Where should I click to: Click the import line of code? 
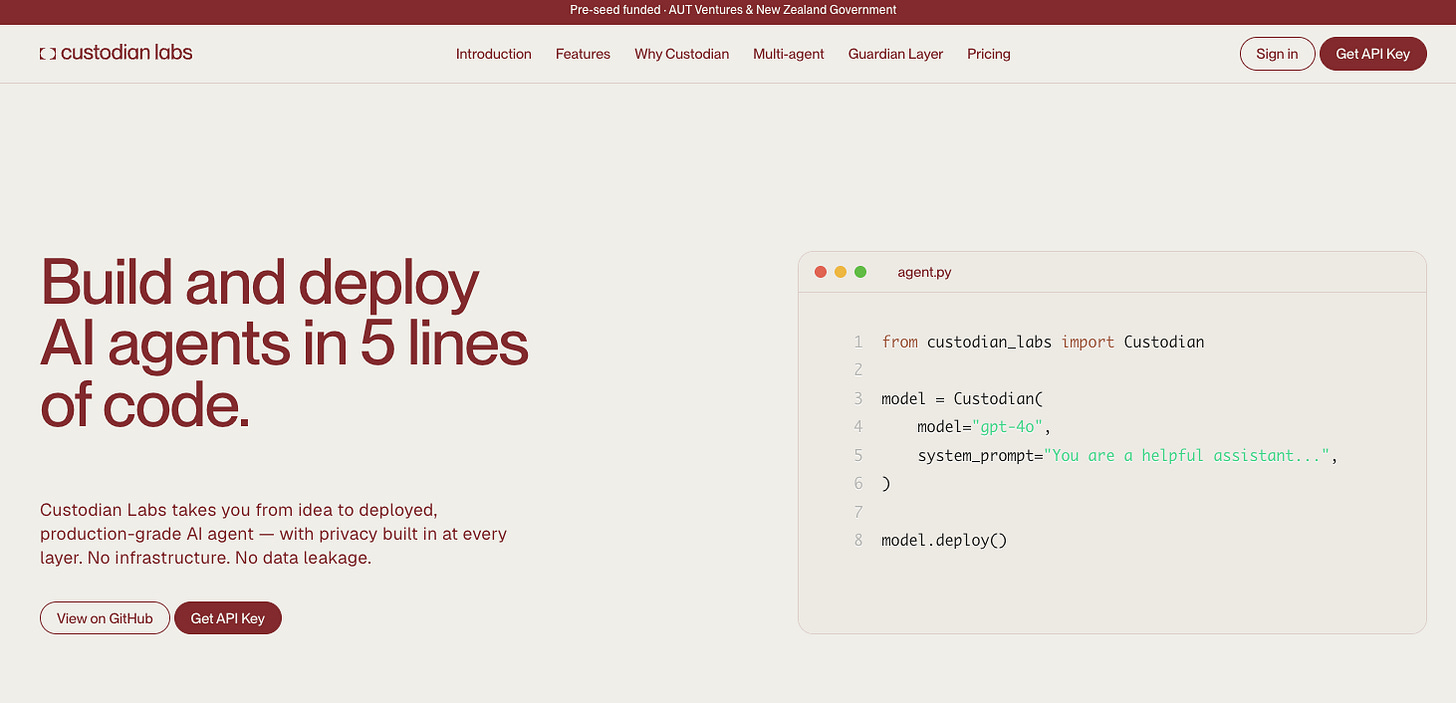click(1043, 342)
